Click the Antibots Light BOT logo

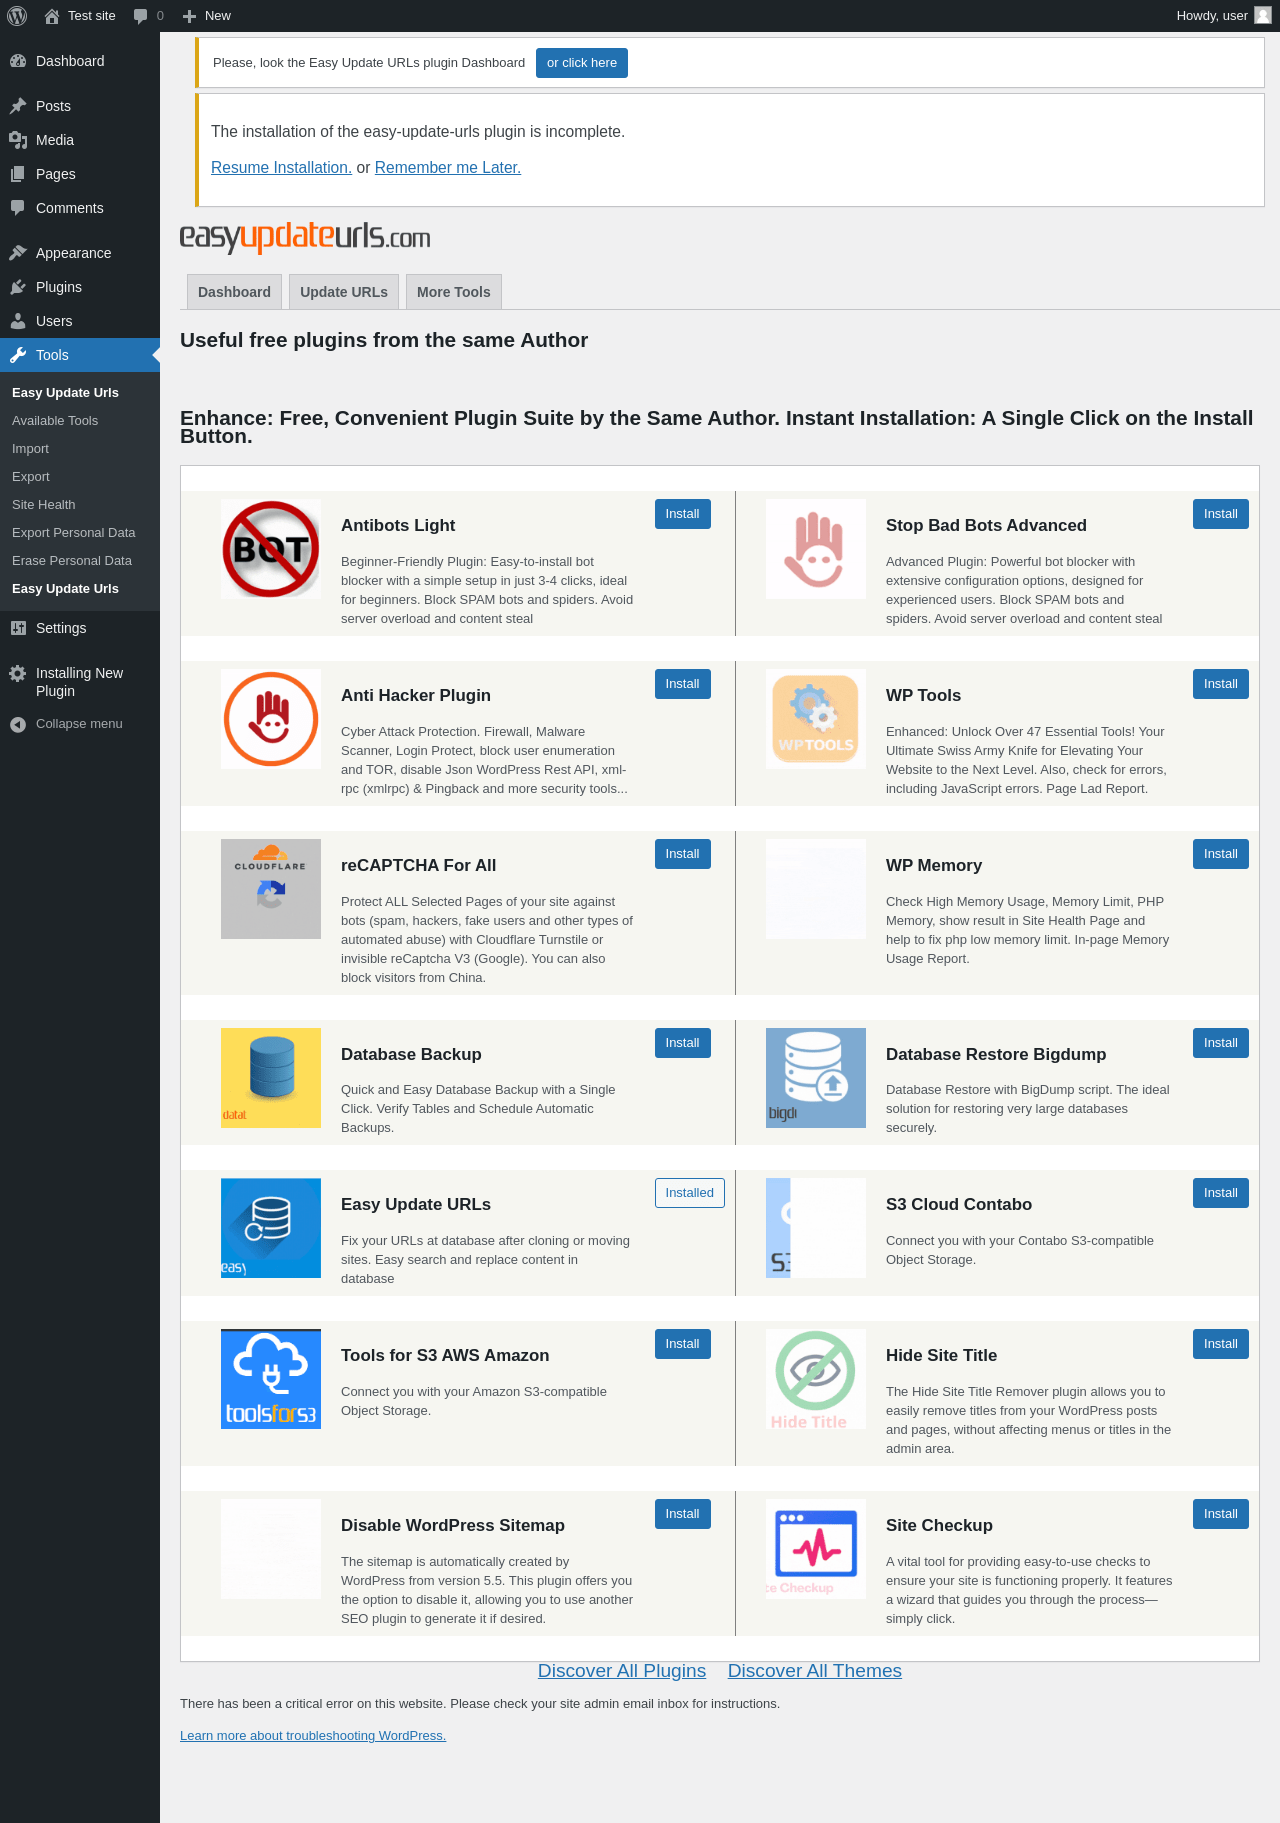tap(271, 549)
